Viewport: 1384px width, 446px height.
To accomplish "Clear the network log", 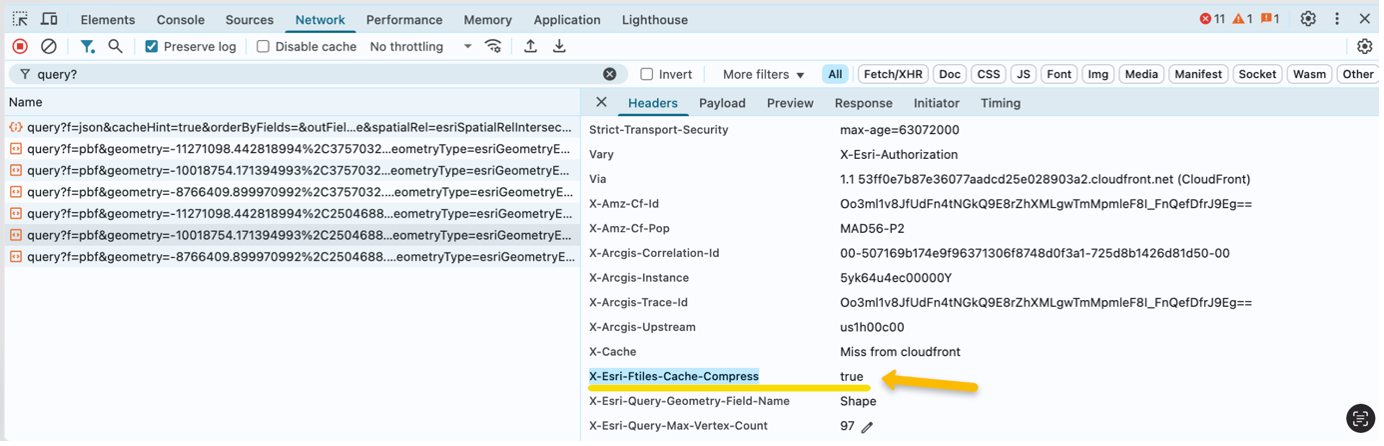I will (48, 46).
